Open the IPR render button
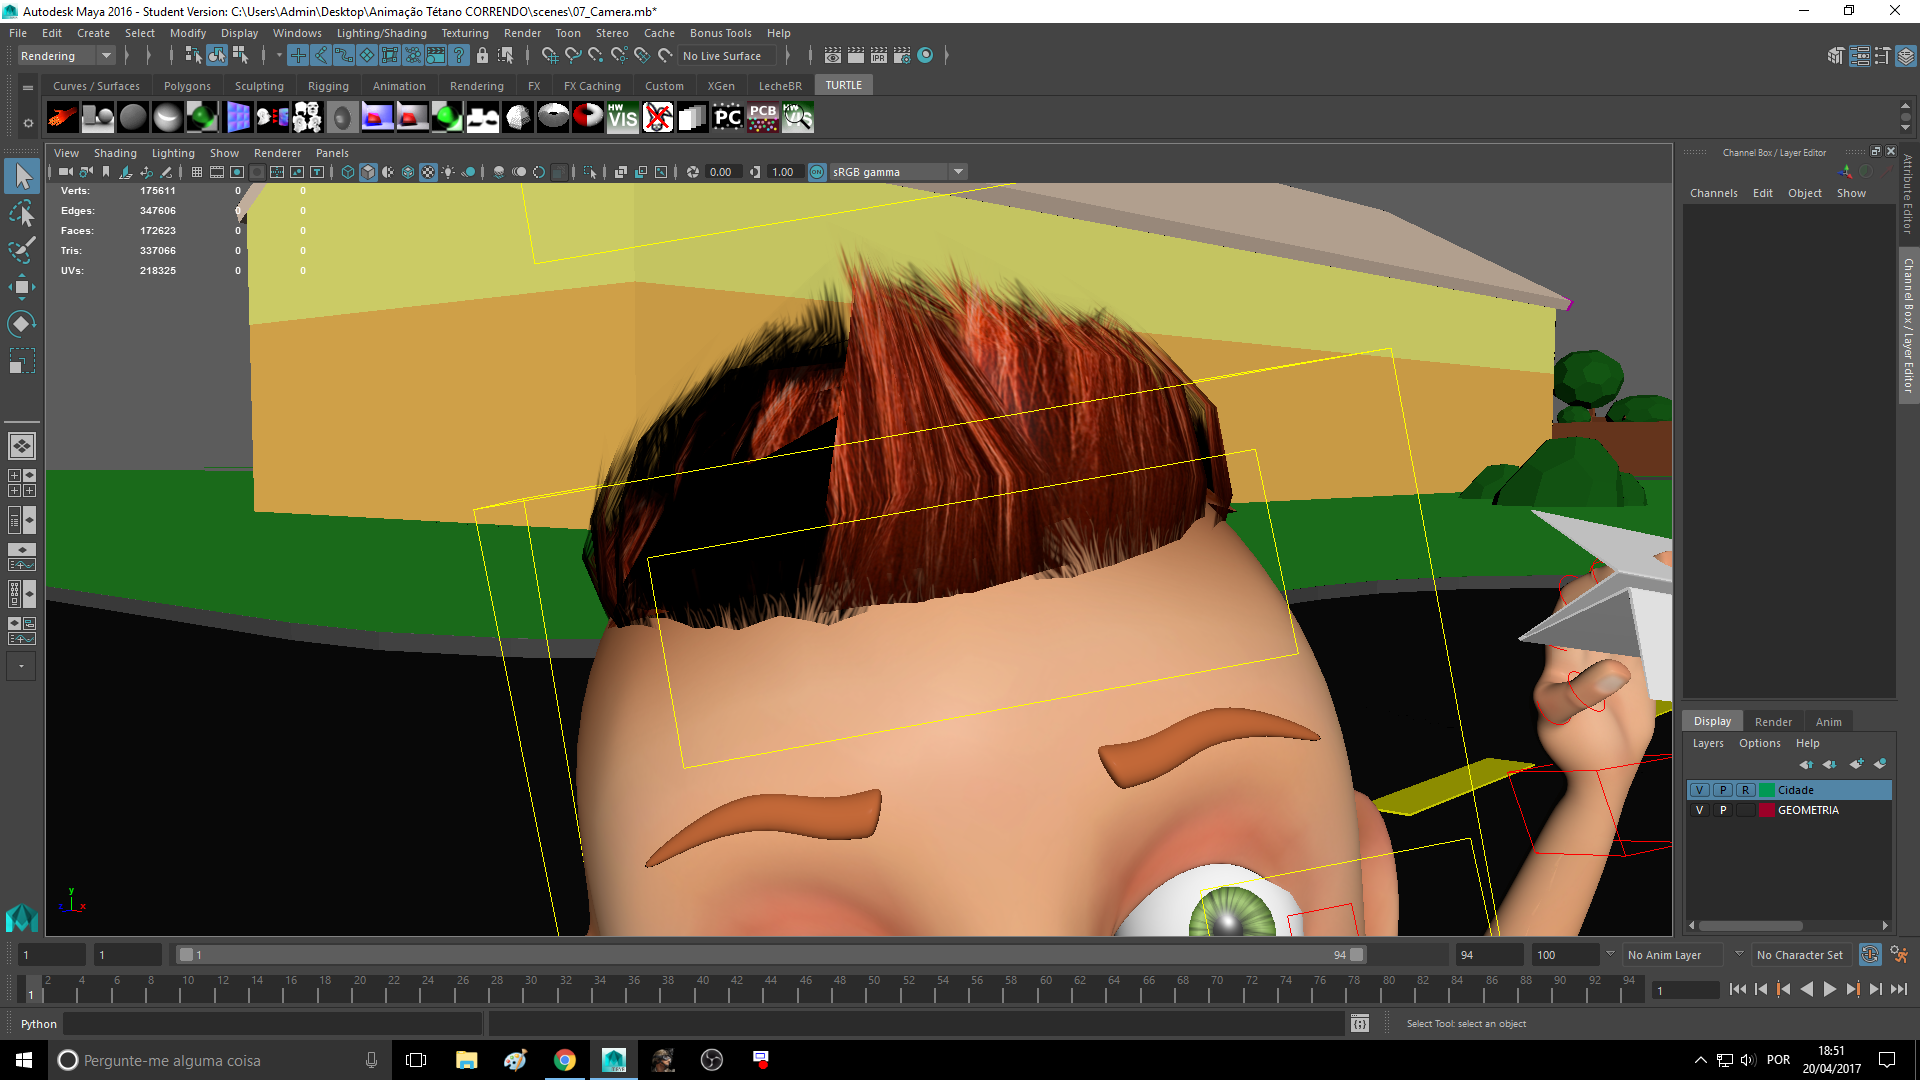The image size is (1920, 1080). (x=878, y=56)
